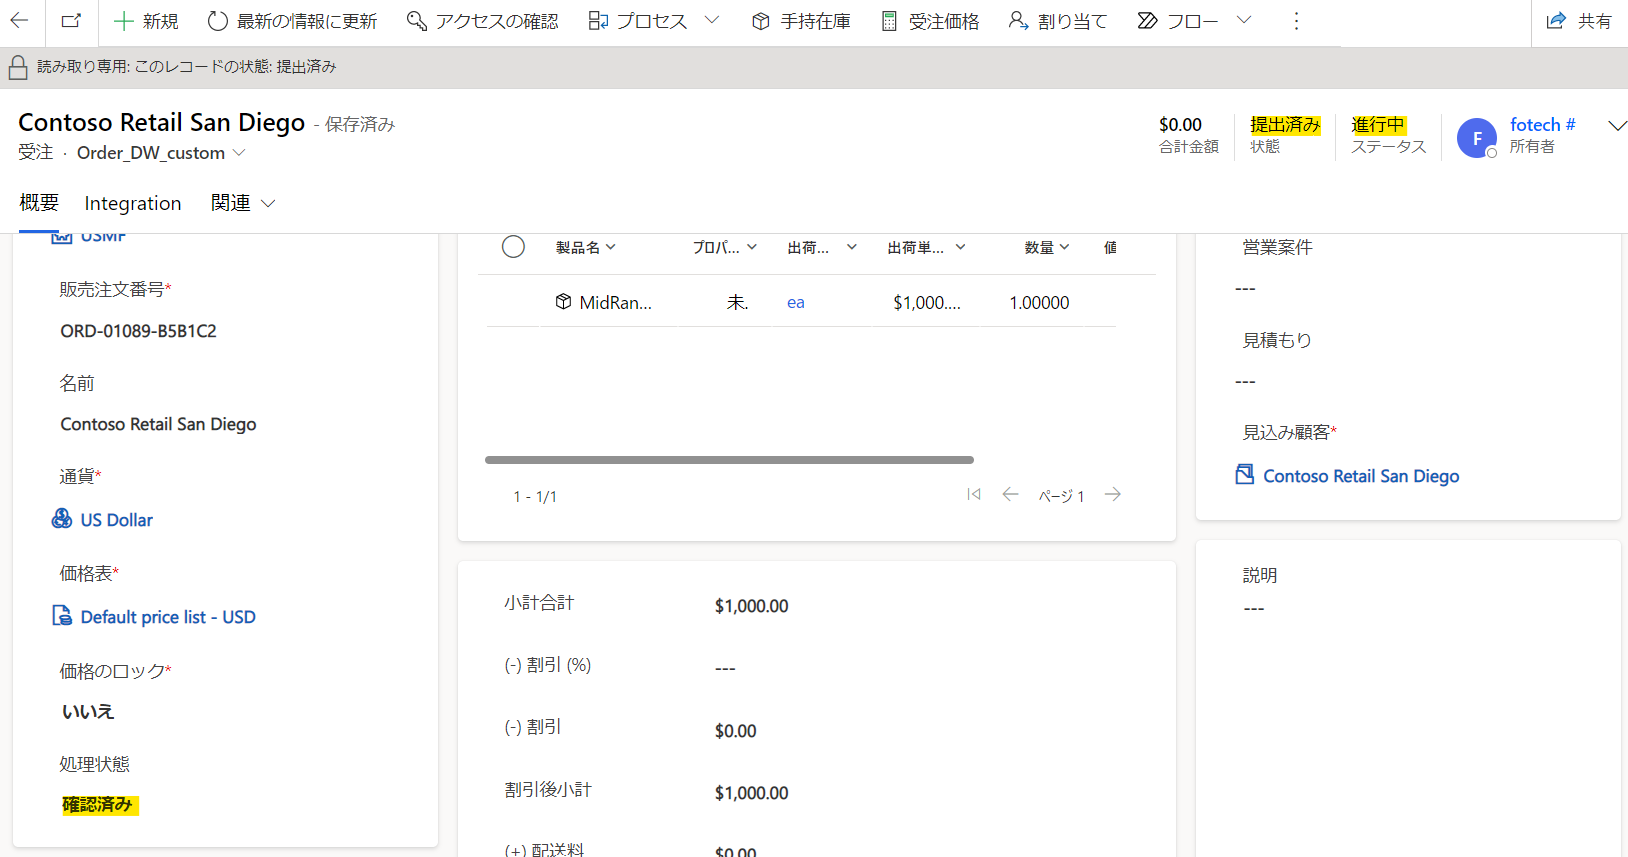Open the ea unit link
The width and height of the screenshot is (1628, 857).
[796, 303]
